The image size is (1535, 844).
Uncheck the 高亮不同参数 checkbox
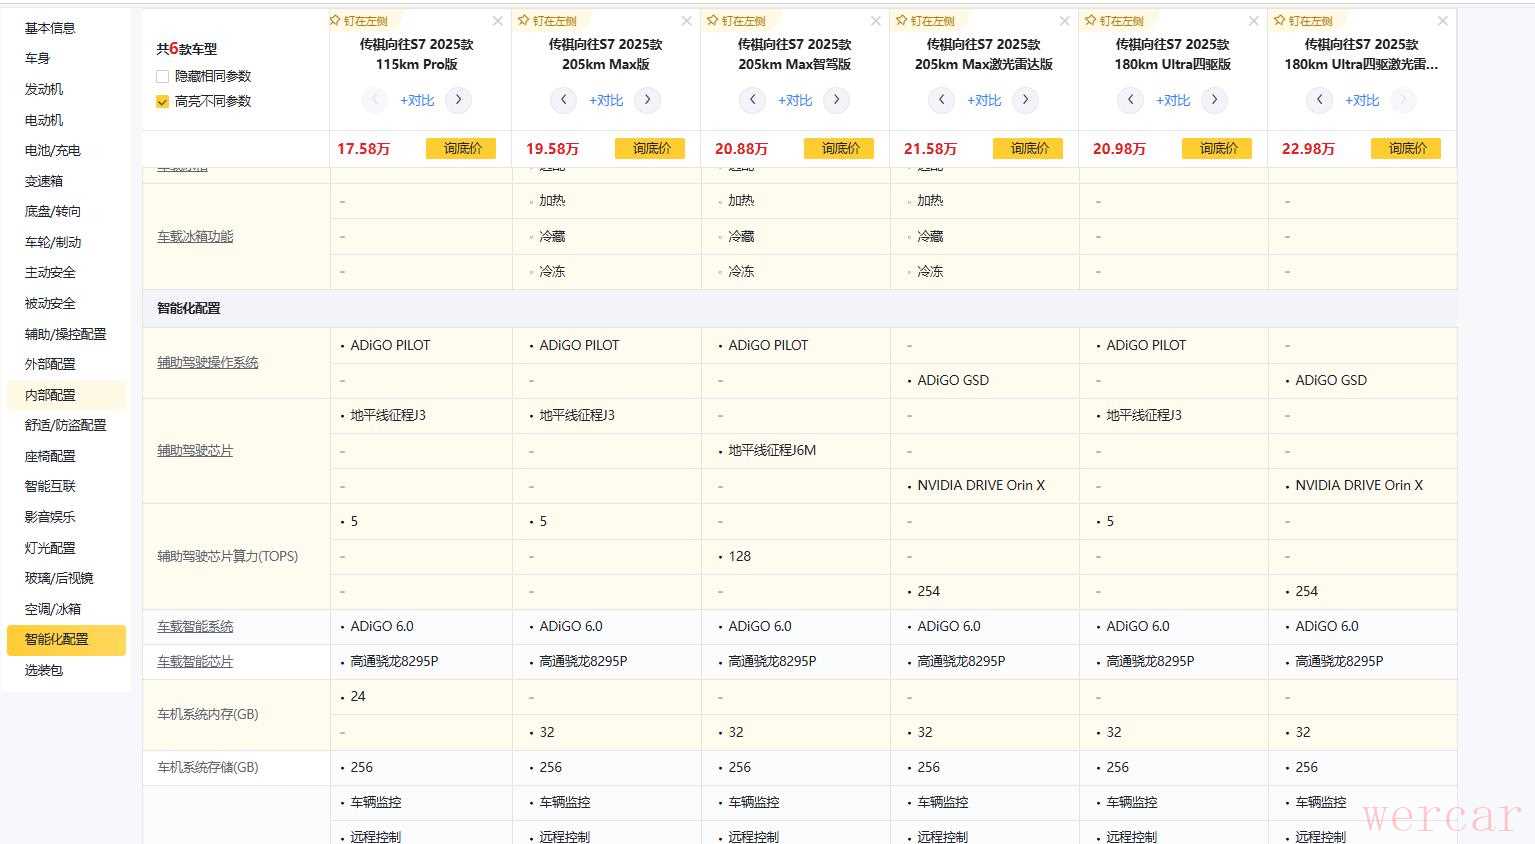[162, 101]
